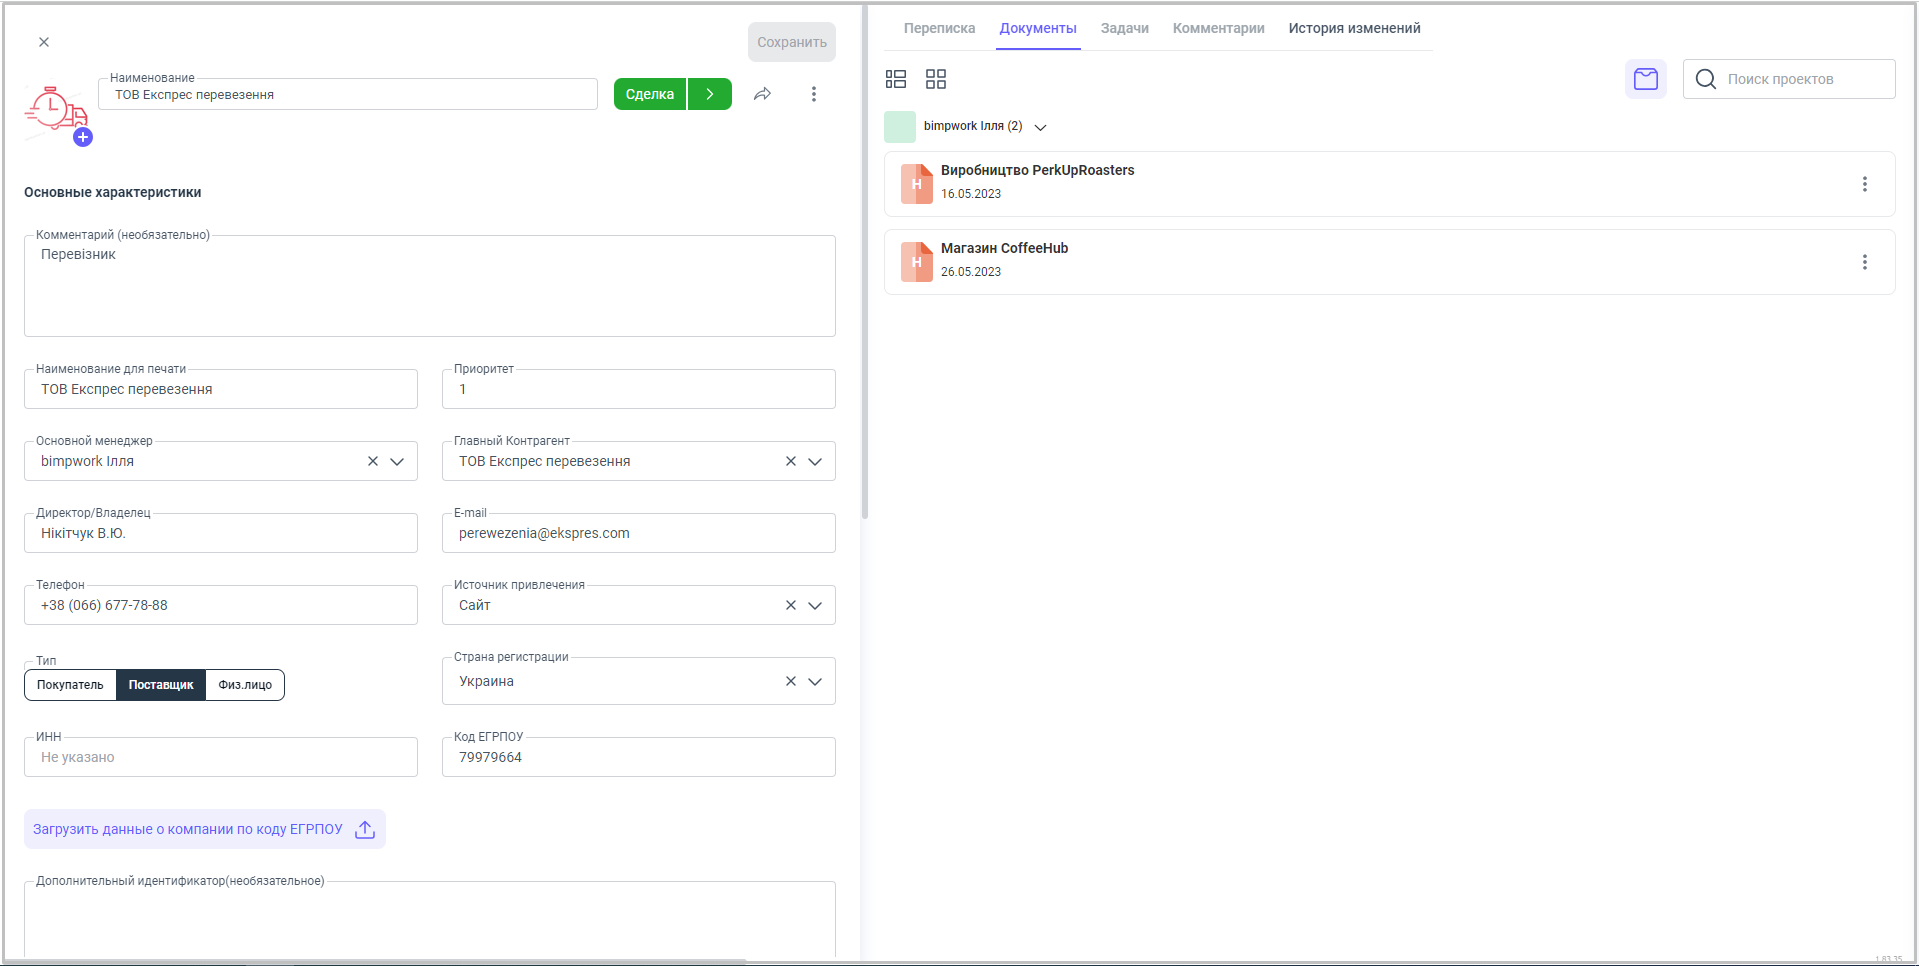The width and height of the screenshot is (1919, 966).
Task: Expand the Главный Контрагент dropdown
Action: (815, 461)
